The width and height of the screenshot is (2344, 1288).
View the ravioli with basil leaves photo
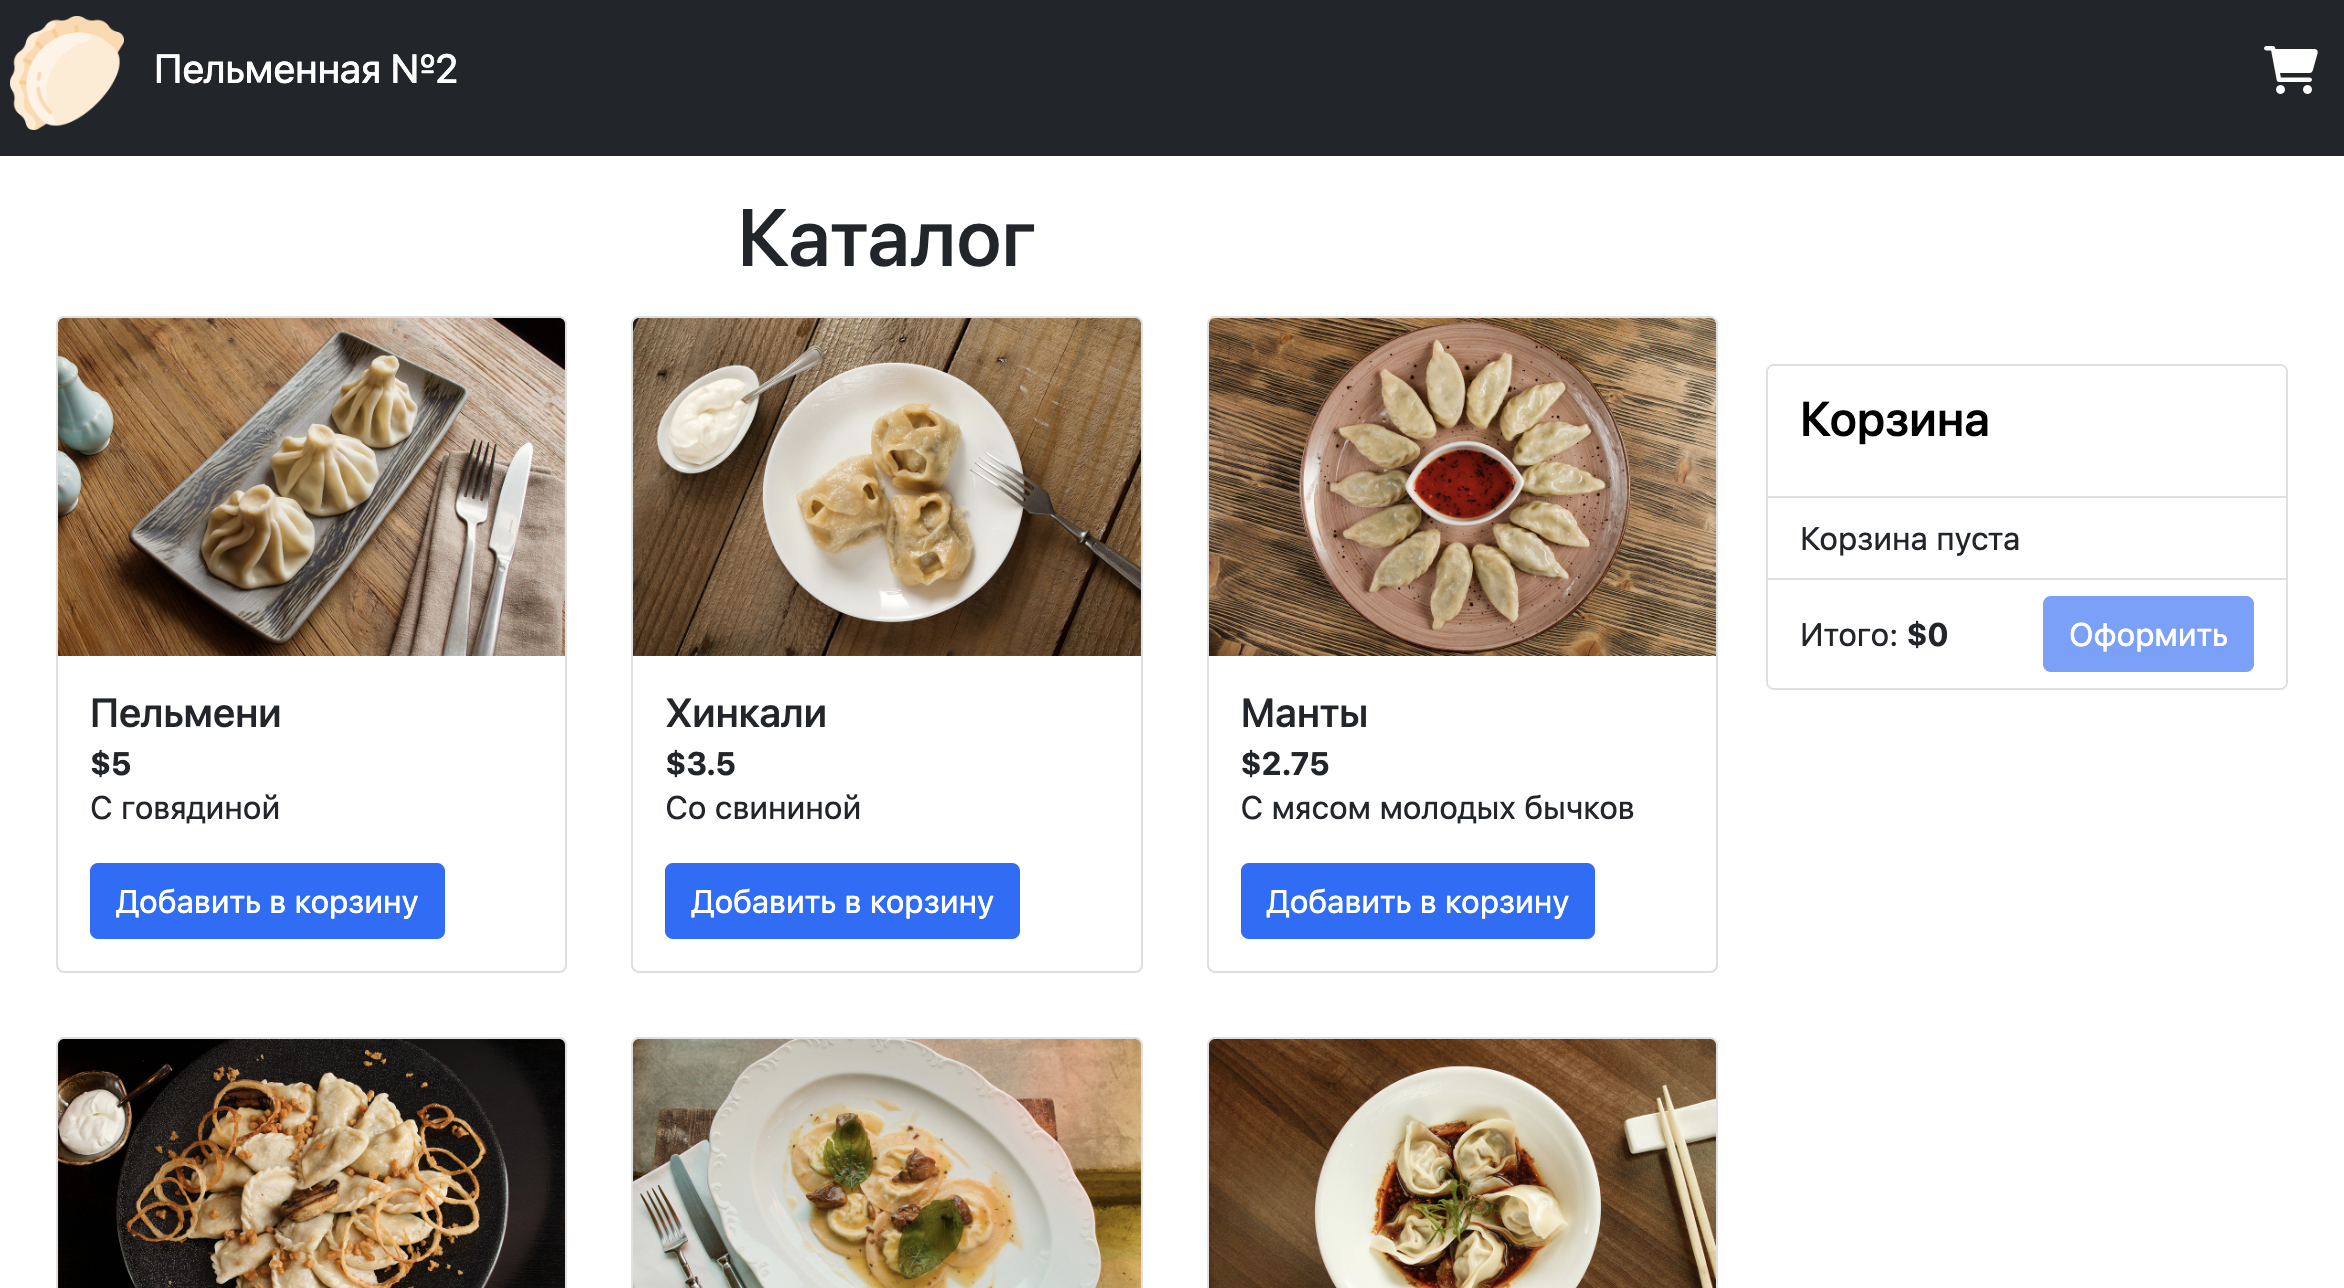[887, 1163]
